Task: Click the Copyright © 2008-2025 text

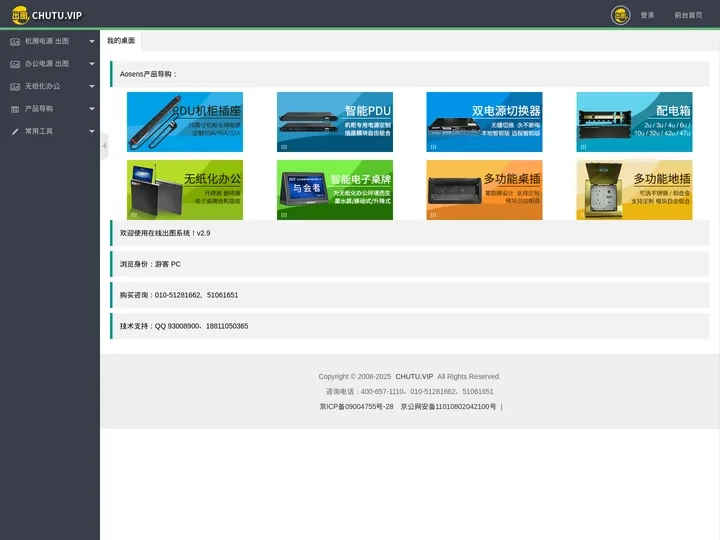Action: [355, 377]
